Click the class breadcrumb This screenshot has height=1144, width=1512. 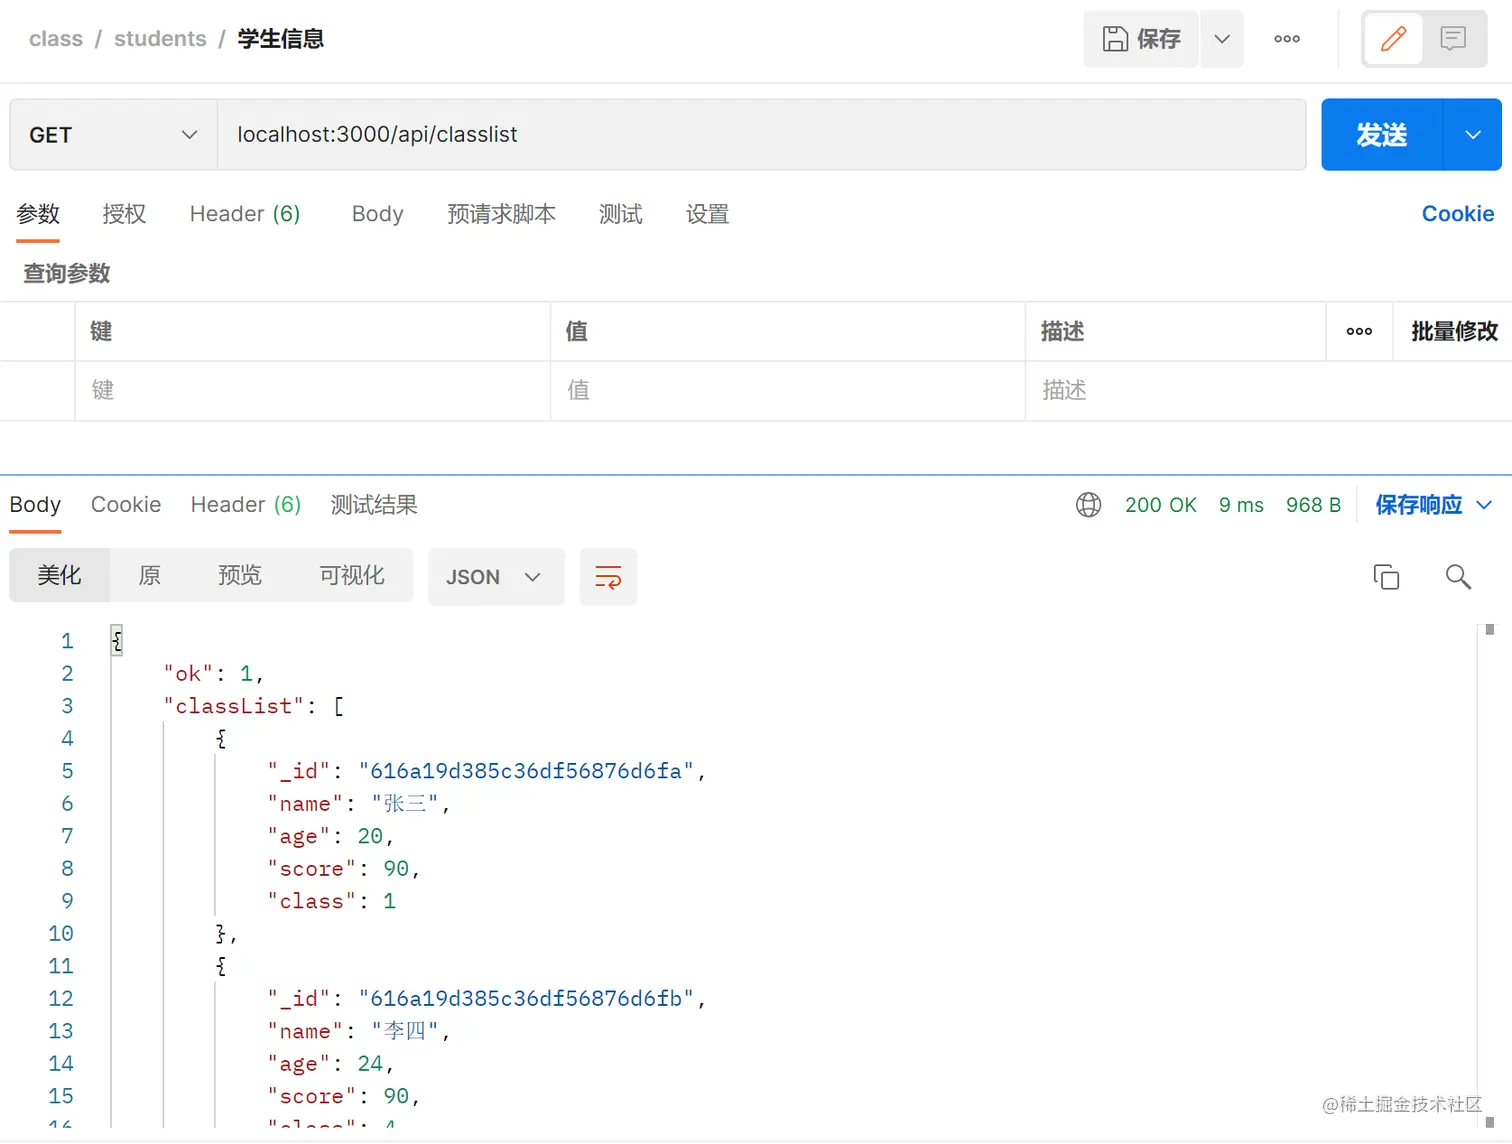pos(56,39)
